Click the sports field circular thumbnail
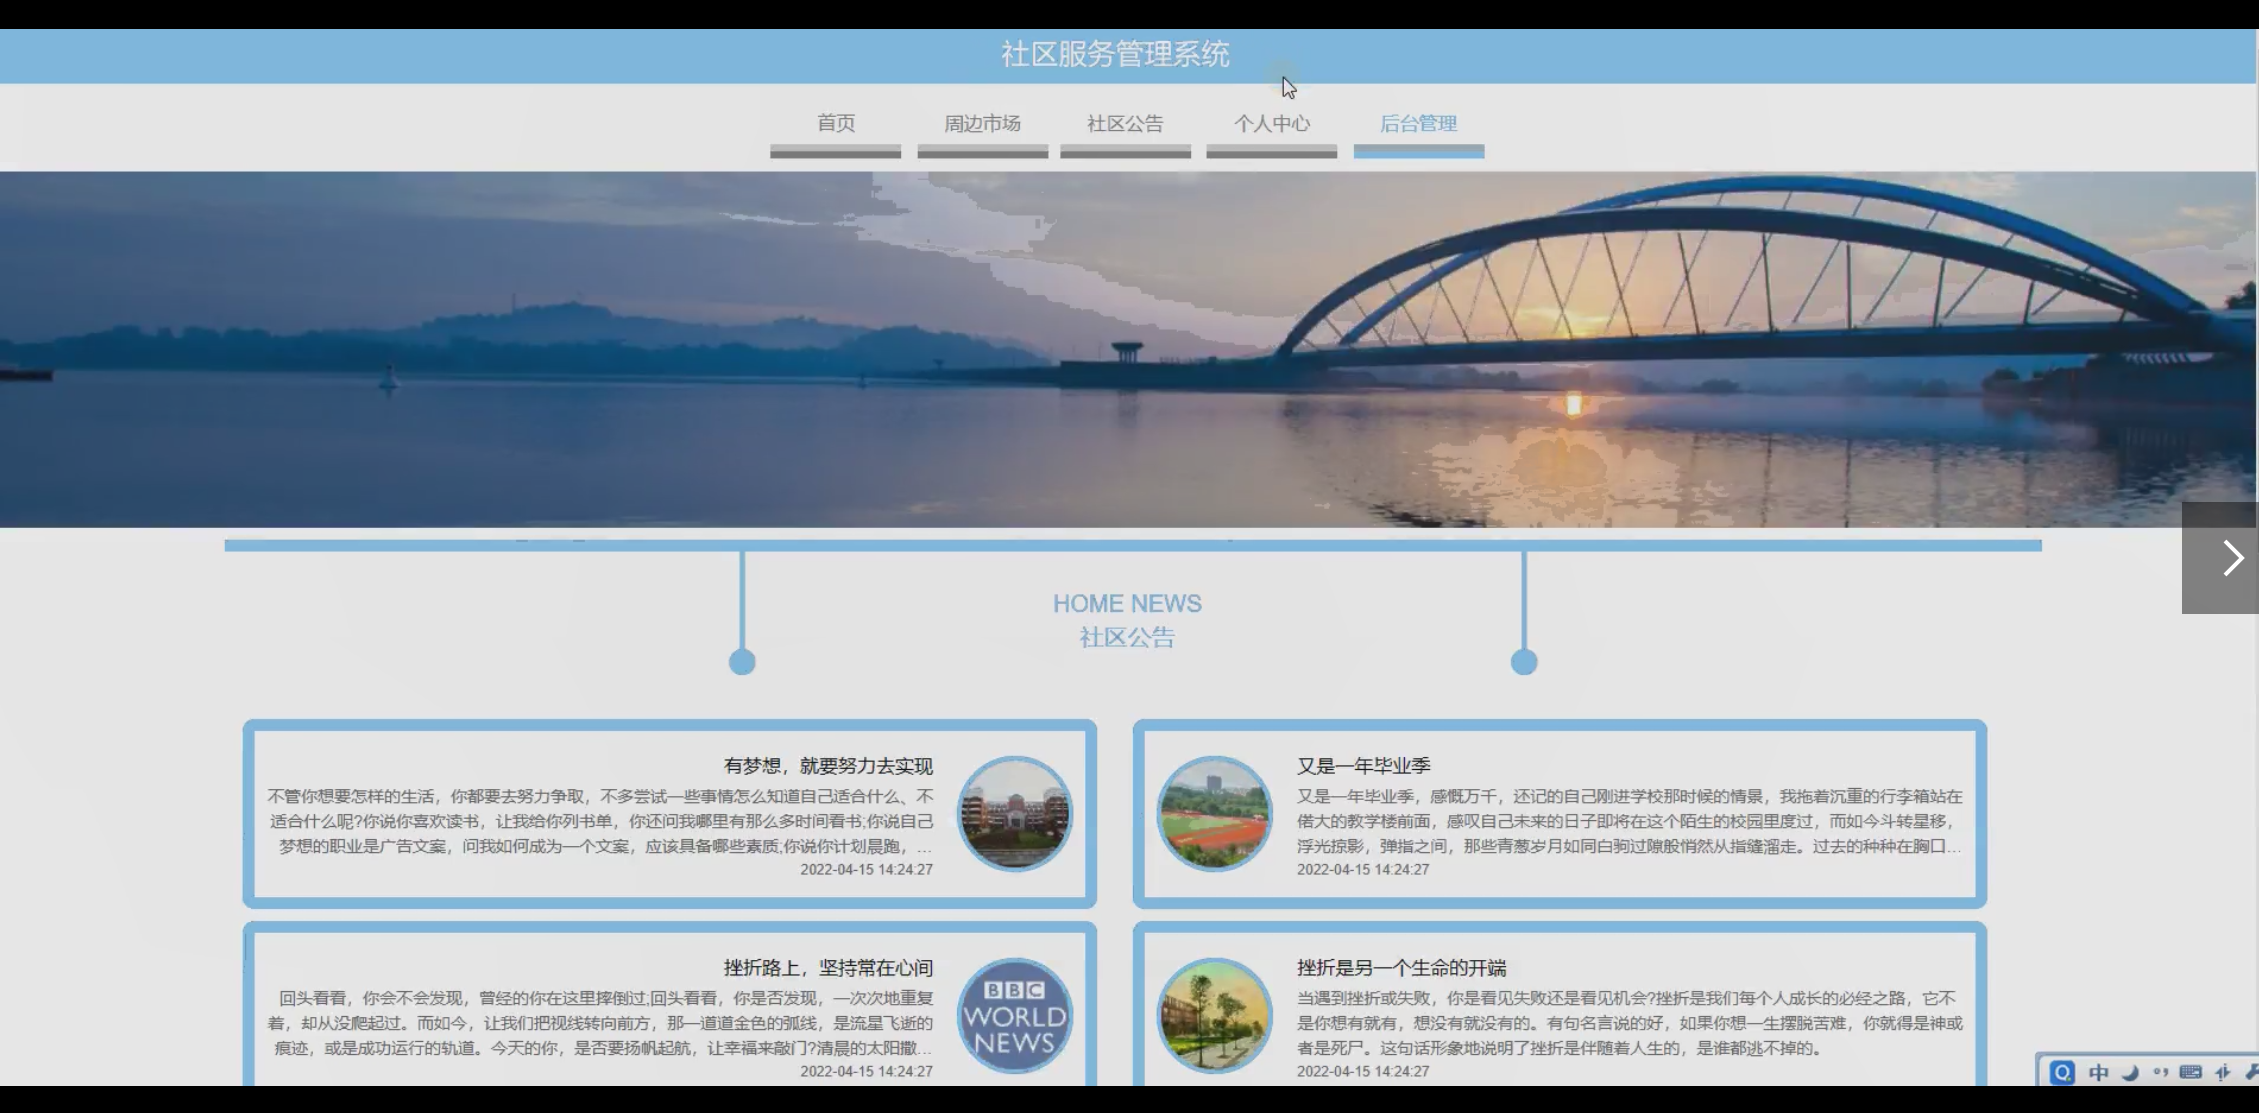This screenshot has height=1113, width=2259. tap(1214, 814)
